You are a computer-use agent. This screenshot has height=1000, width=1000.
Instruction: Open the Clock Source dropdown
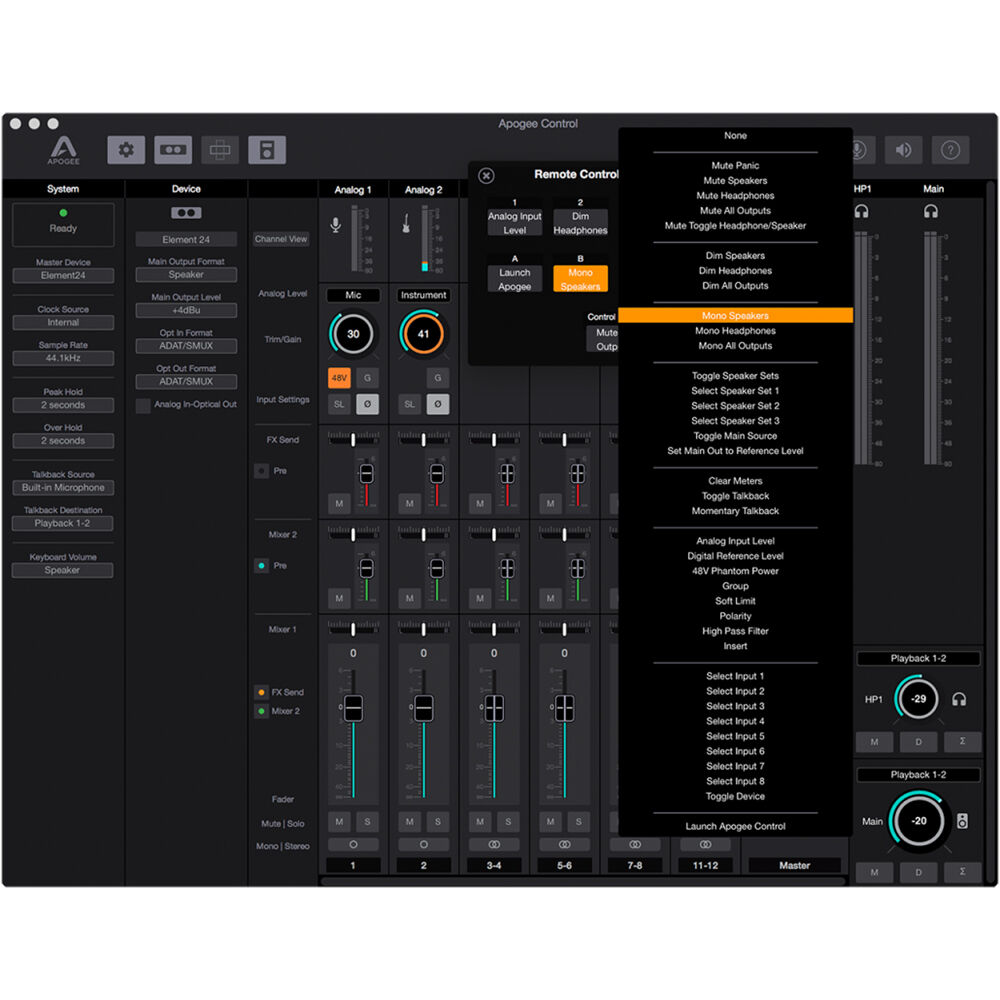coord(63,323)
